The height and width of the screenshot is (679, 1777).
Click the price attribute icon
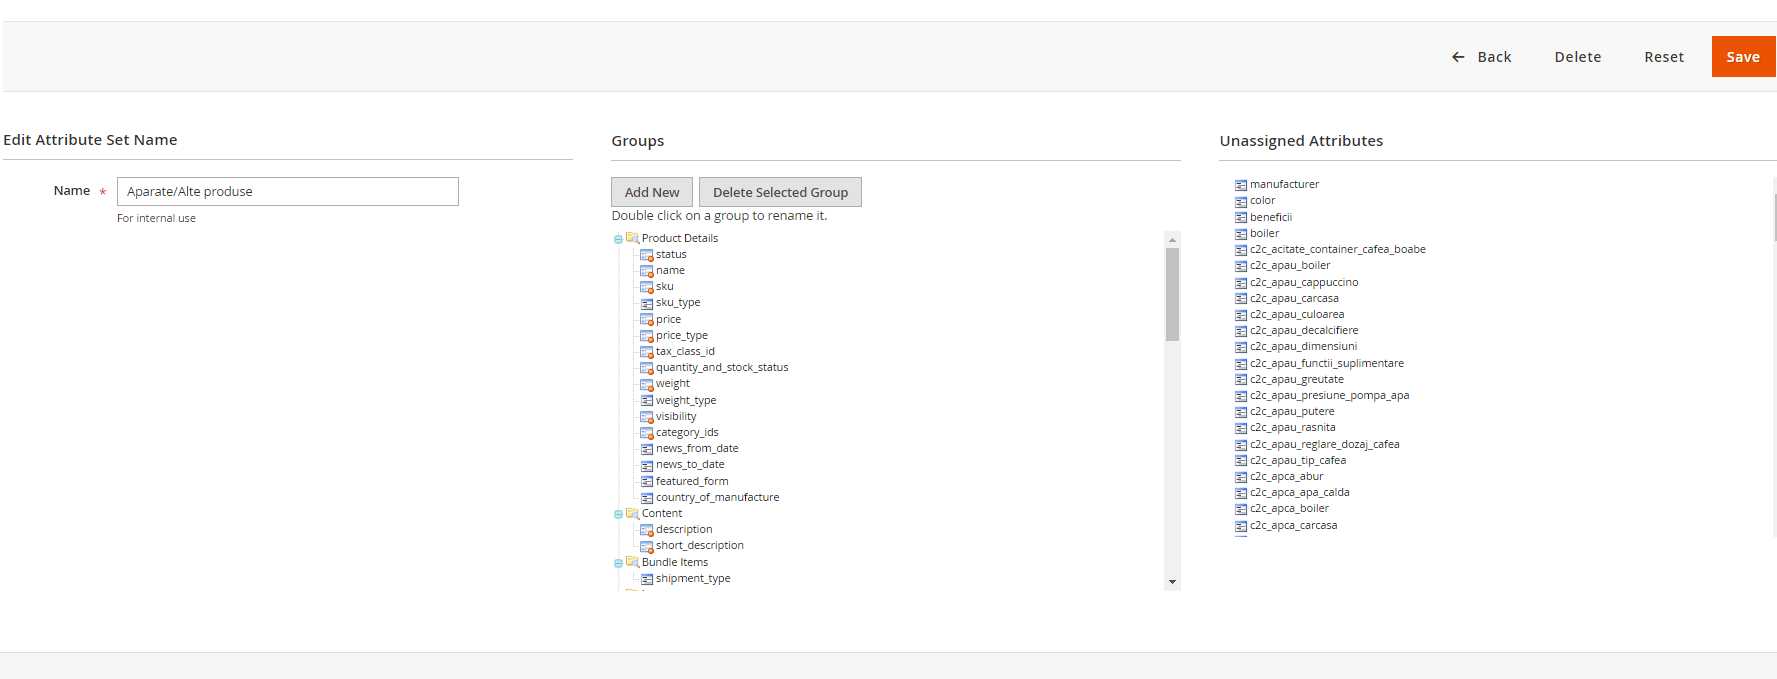647,320
